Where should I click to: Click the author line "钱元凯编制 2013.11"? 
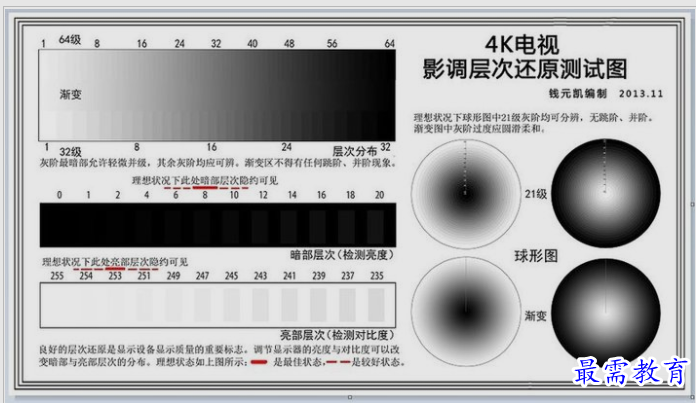tap(606, 94)
